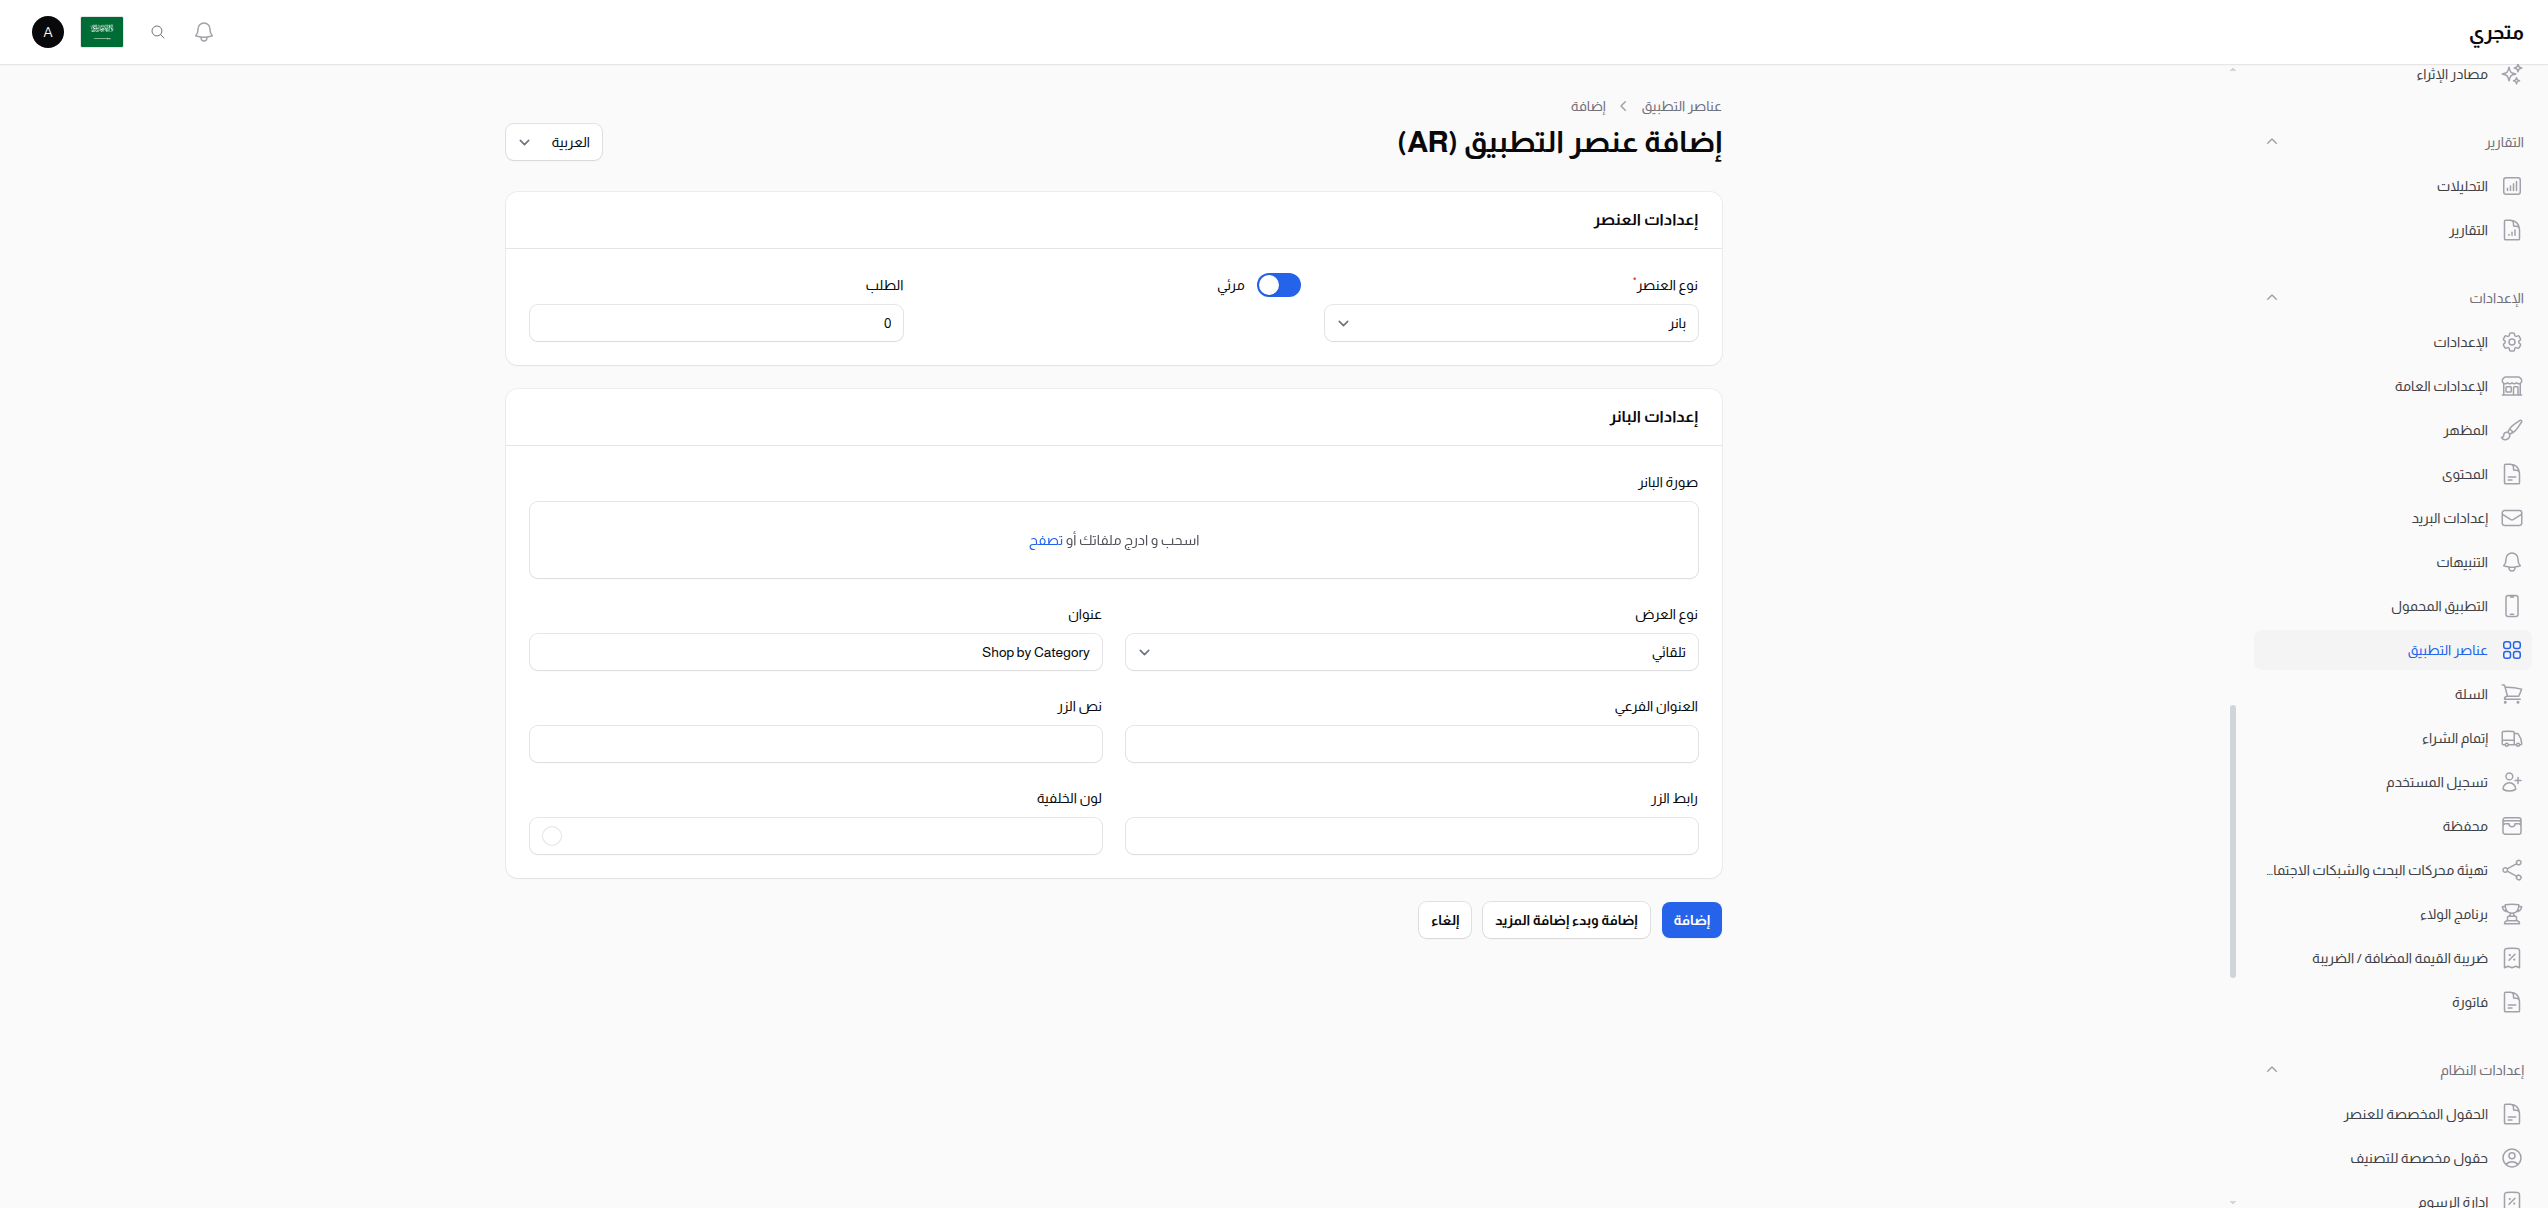Screen dimensions: 2548x1208
Task: Click the Saudi flag language icon
Action: [x=101, y=32]
